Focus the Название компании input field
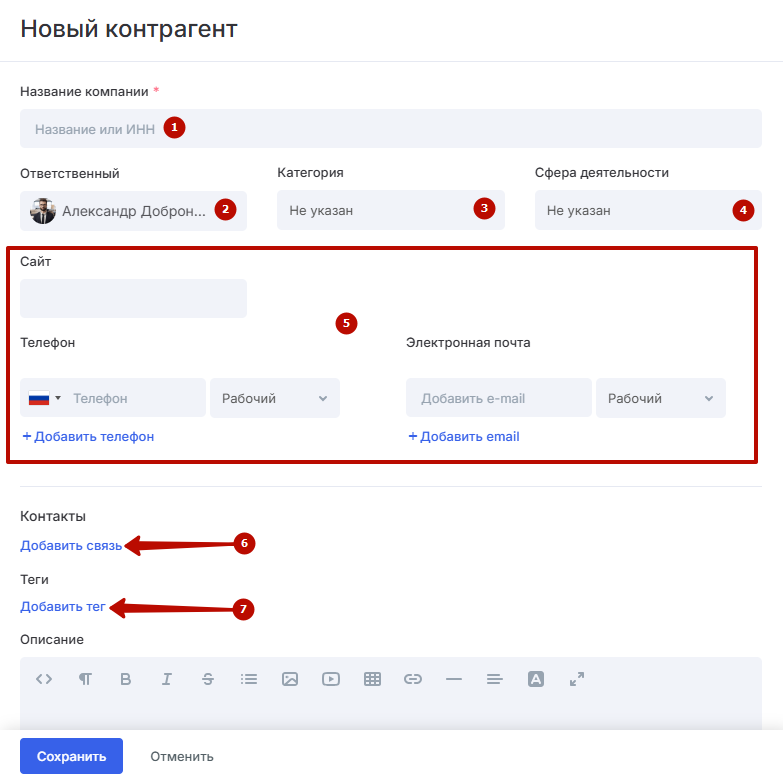Screen dimensions: 783x778 pyautogui.click(x=390, y=129)
